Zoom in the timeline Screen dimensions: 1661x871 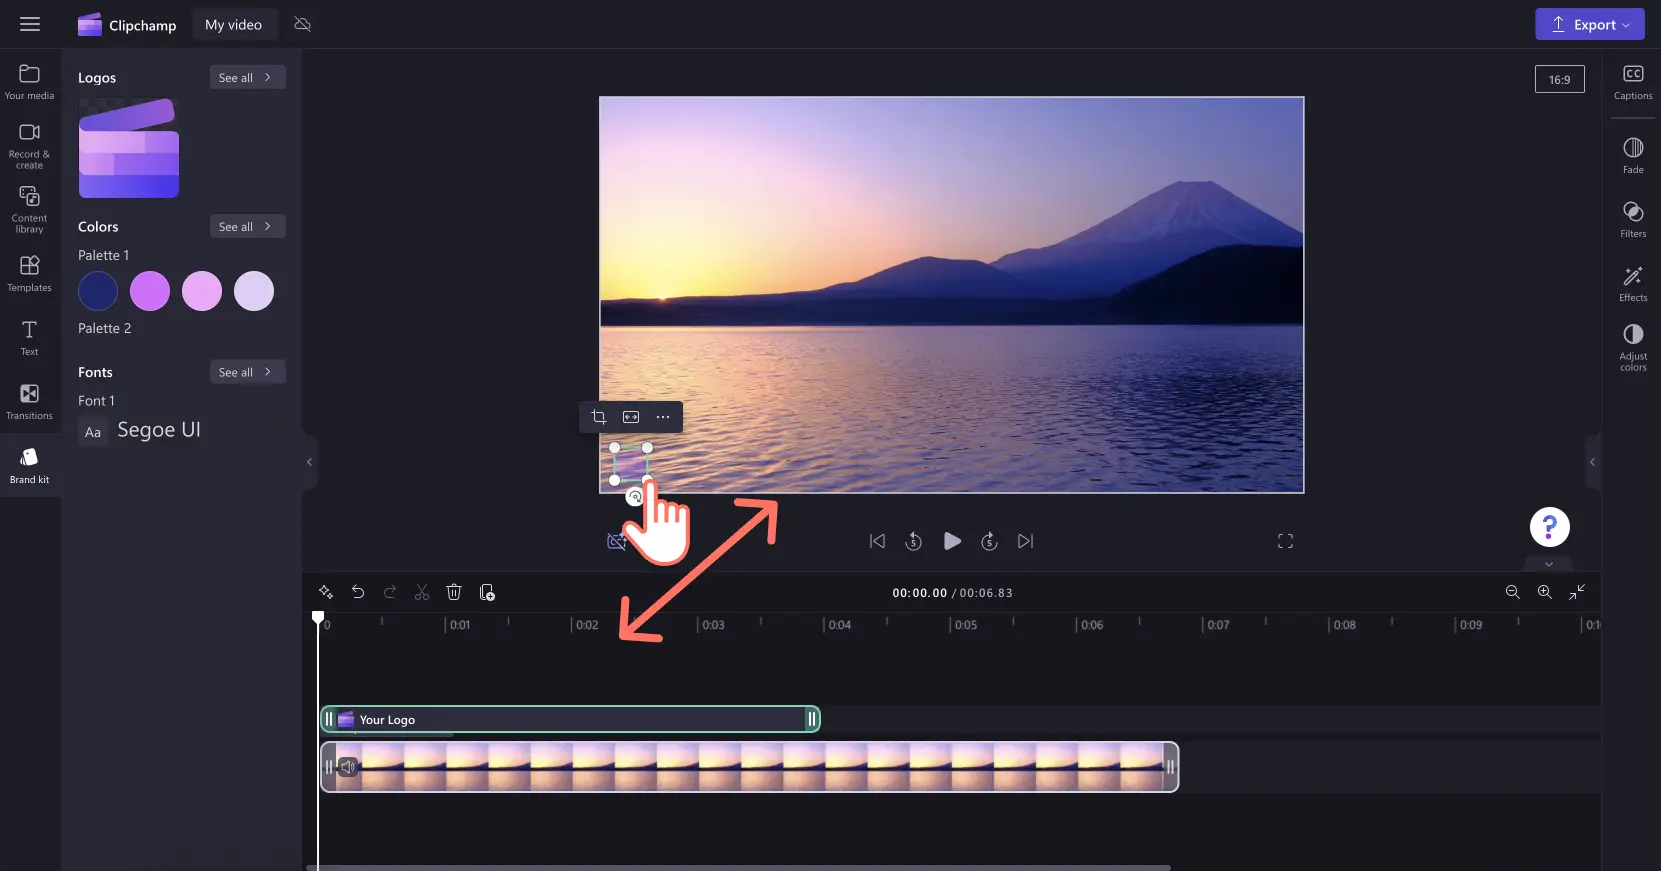tap(1545, 592)
